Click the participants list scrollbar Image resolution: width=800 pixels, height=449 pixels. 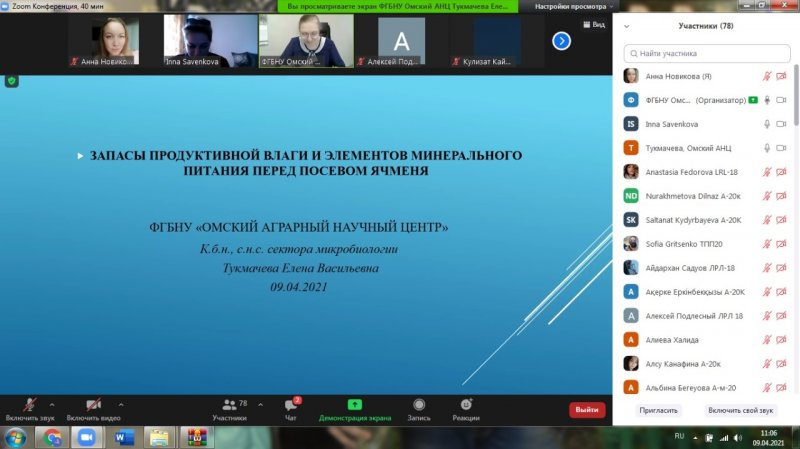pyautogui.click(x=796, y=95)
